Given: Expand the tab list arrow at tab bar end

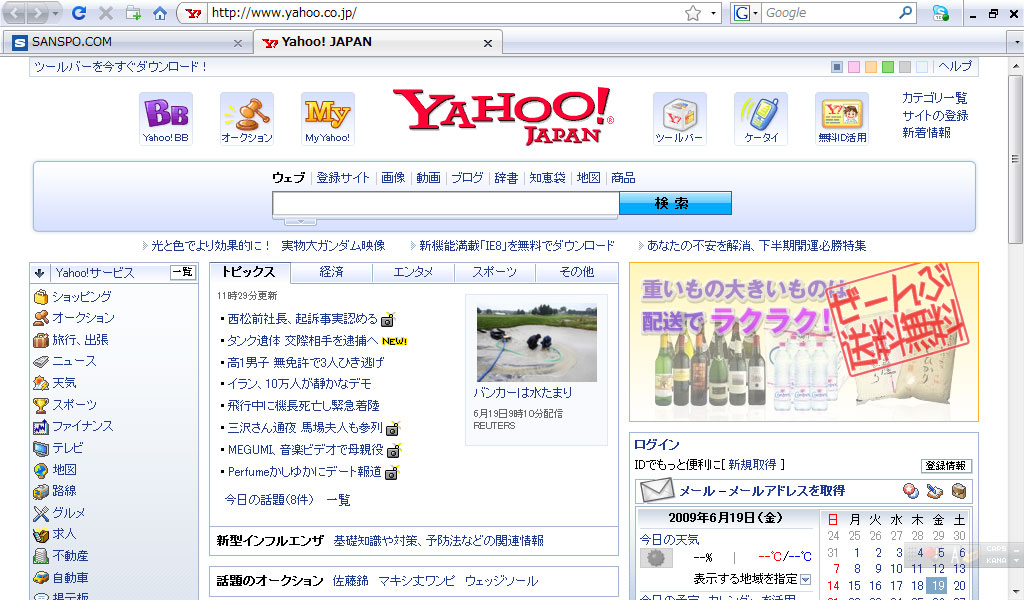Looking at the screenshot, I should coord(1016,42).
